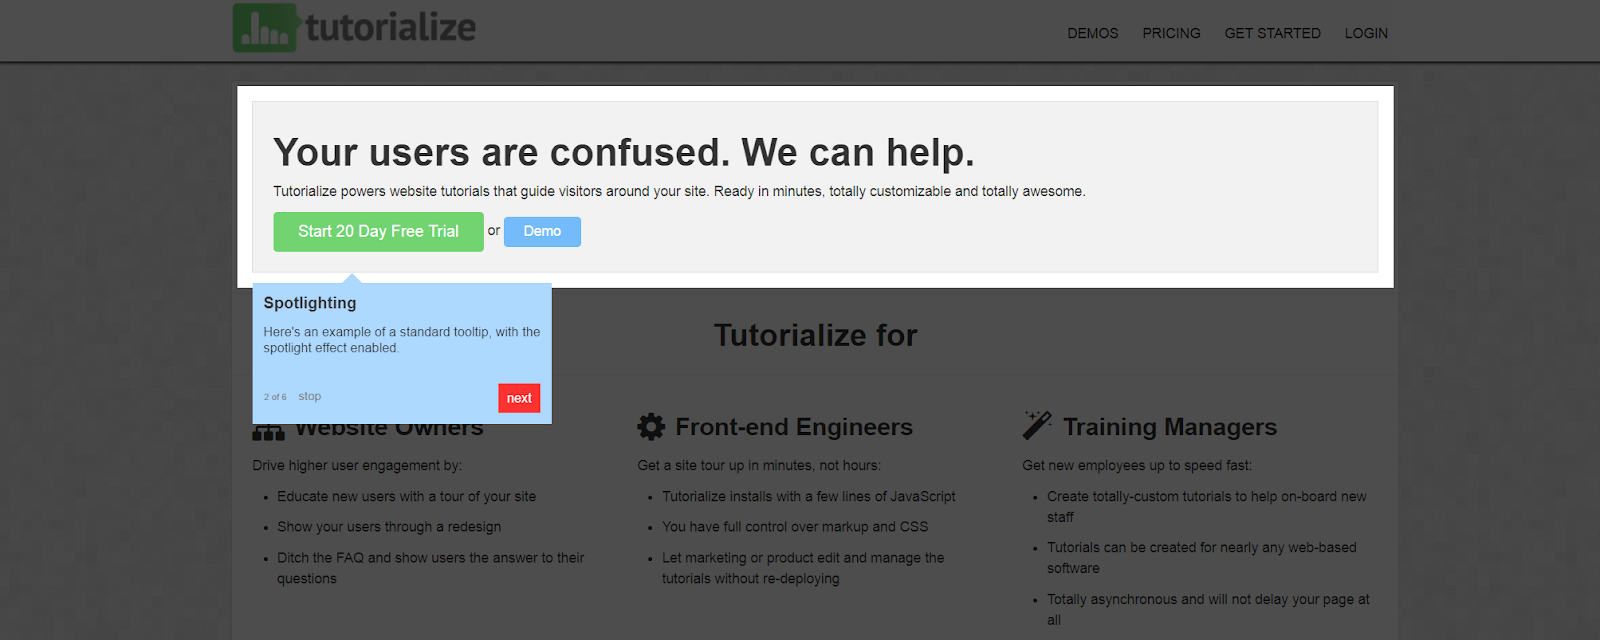Click the magic wand icon beside Training Managers
Image resolution: width=1600 pixels, height=640 pixels.
[1037, 425]
